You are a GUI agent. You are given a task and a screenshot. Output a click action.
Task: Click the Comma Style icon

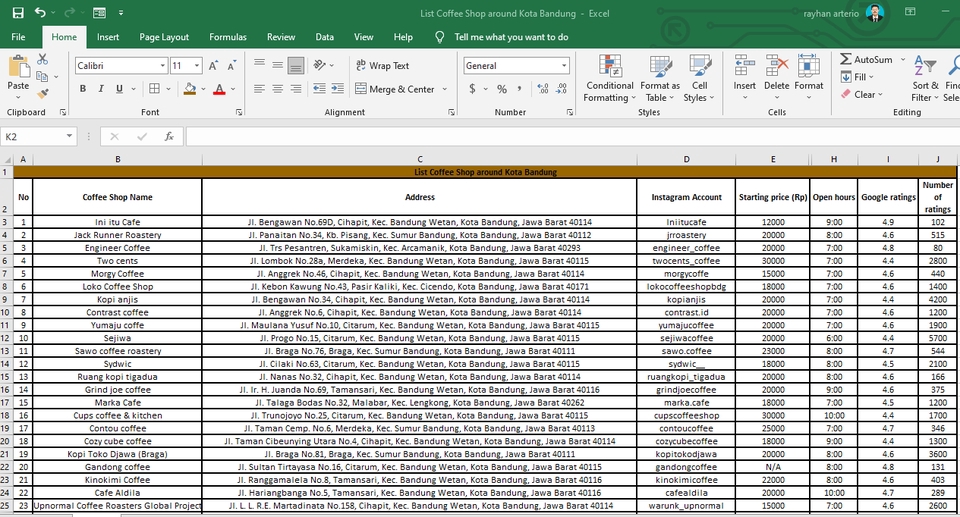tap(520, 89)
